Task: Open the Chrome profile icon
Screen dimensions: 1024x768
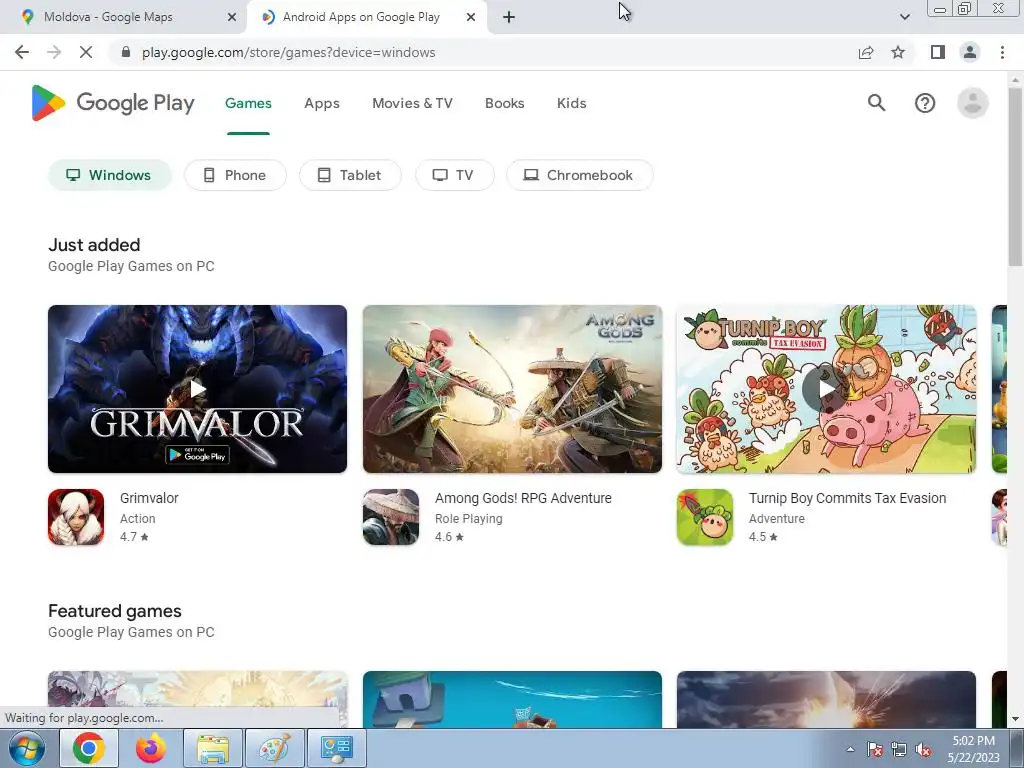Action: point(970,52)
